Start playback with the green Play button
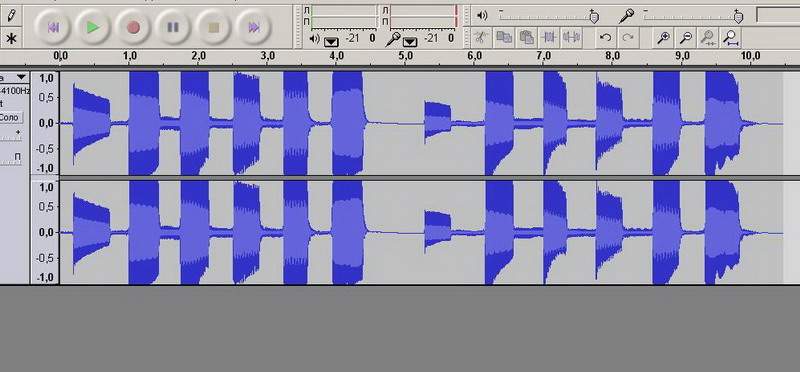Image resolution: width=800 pixels, height=372 pixels. [93, 27]
